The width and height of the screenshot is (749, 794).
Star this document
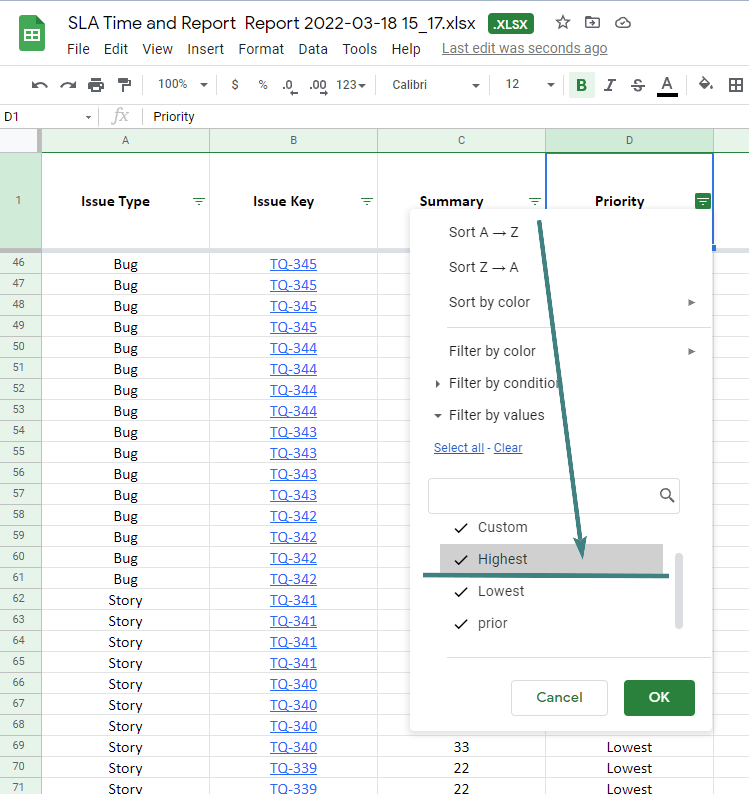[x=563, y=22]
